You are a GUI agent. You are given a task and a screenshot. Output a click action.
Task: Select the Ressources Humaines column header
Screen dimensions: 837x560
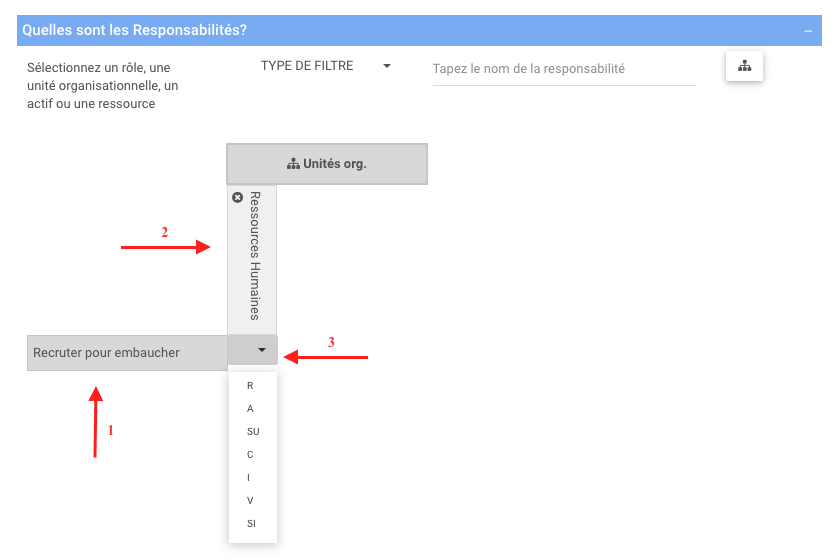click(254, 259)
